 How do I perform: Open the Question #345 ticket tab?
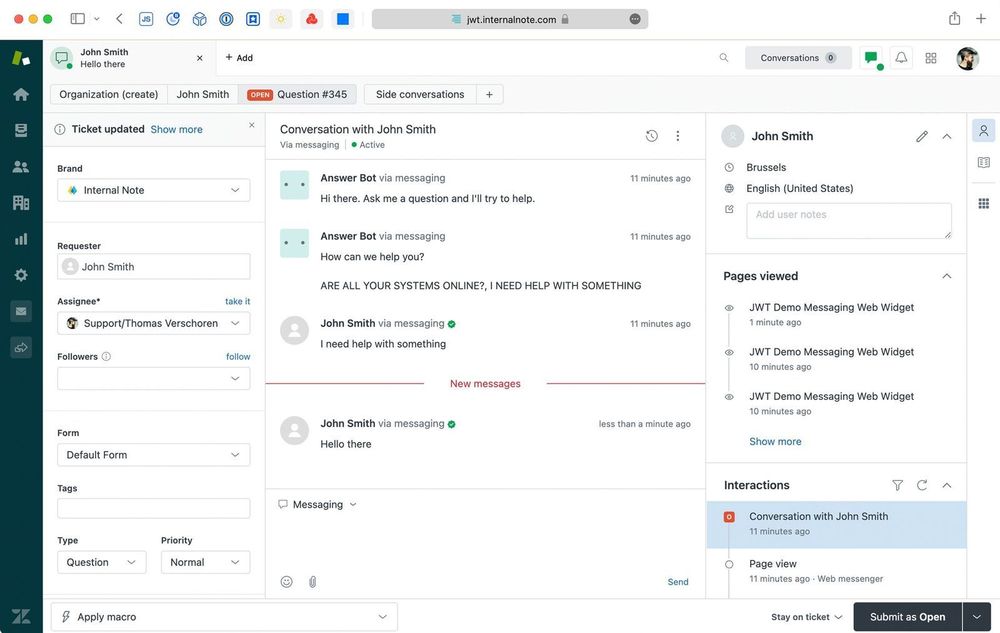(311, 94)
